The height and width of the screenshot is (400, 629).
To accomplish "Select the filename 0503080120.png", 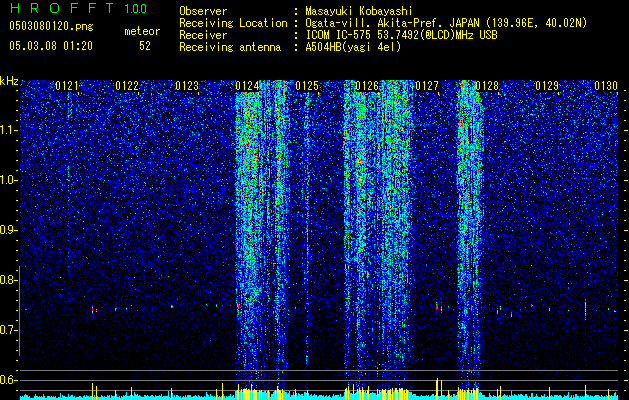I will [x=51, y=26].
